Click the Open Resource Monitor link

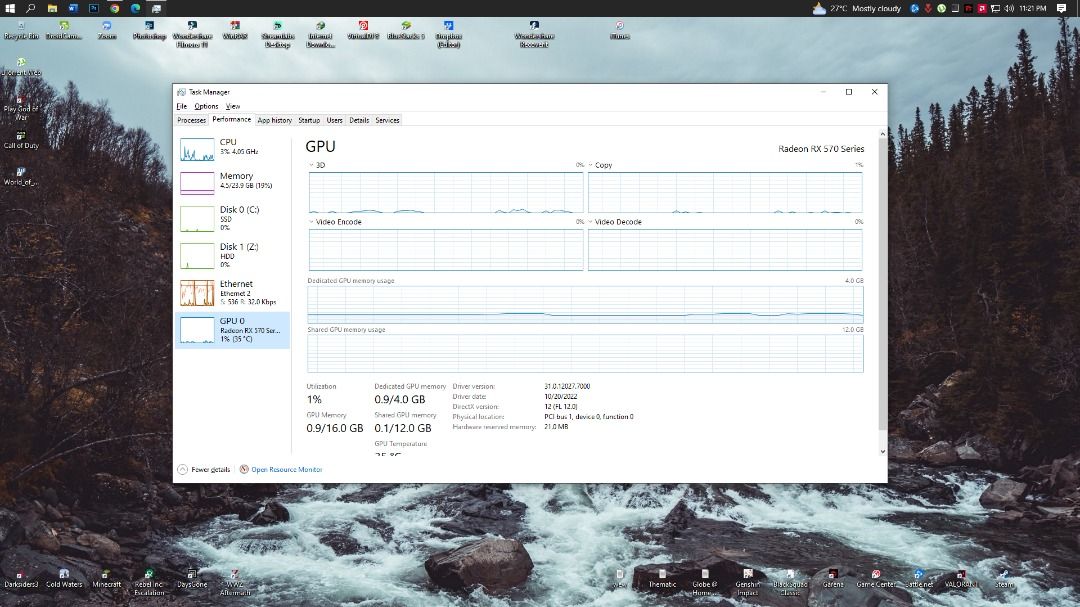point(287,470)
